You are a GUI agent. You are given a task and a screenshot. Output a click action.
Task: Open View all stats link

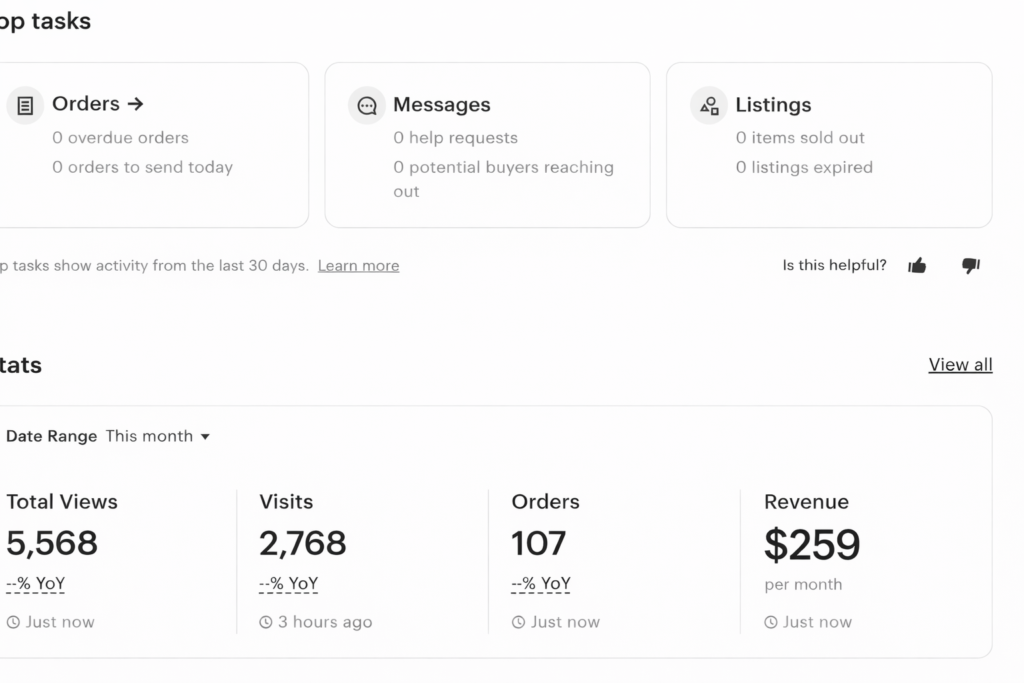(x=960, y=364)
